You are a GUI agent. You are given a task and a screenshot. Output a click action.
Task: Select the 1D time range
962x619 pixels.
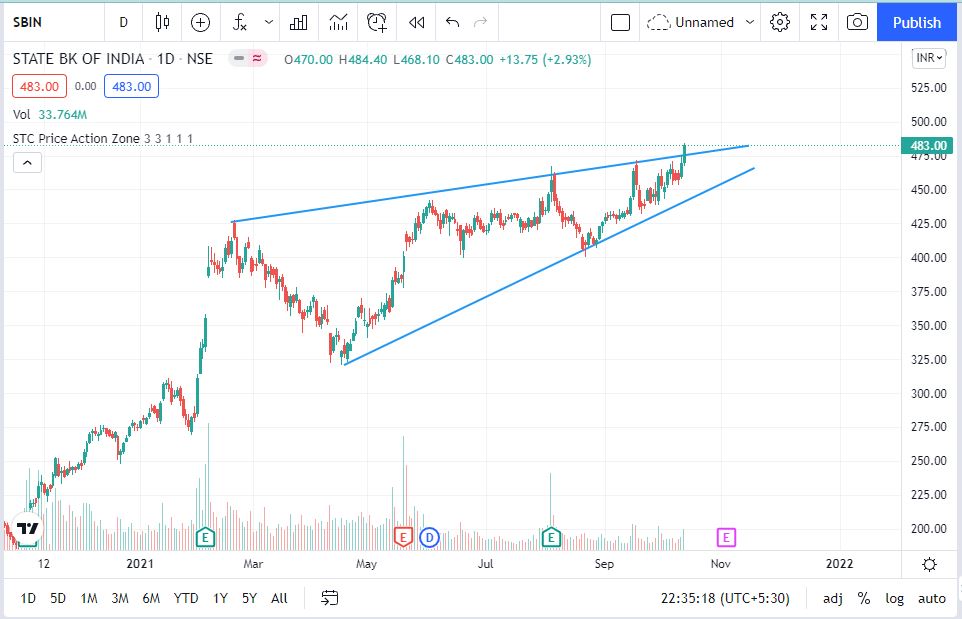[28, 598]
